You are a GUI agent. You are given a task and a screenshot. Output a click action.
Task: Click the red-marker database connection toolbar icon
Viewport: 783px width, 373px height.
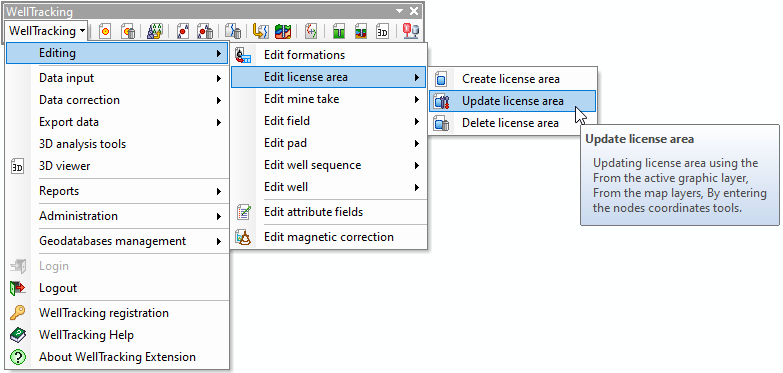coord(410,31)
